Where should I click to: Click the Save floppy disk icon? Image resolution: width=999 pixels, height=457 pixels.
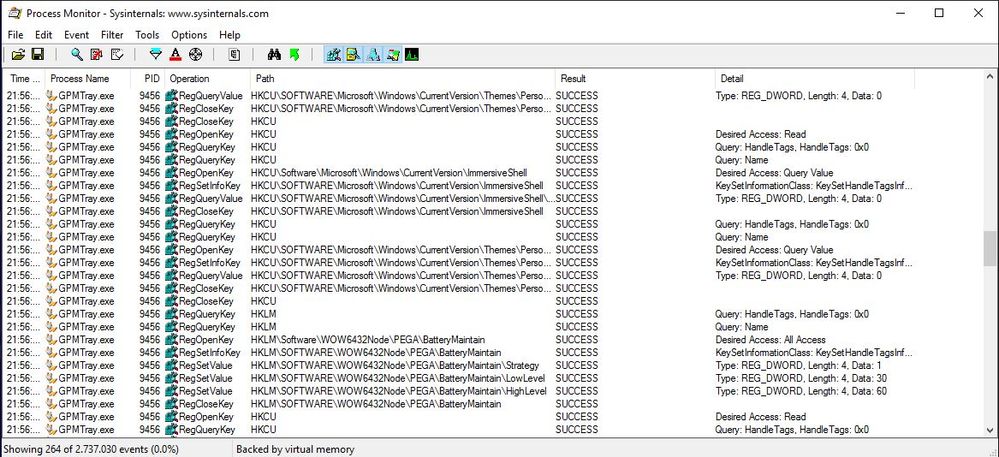[x=37, y=54]
